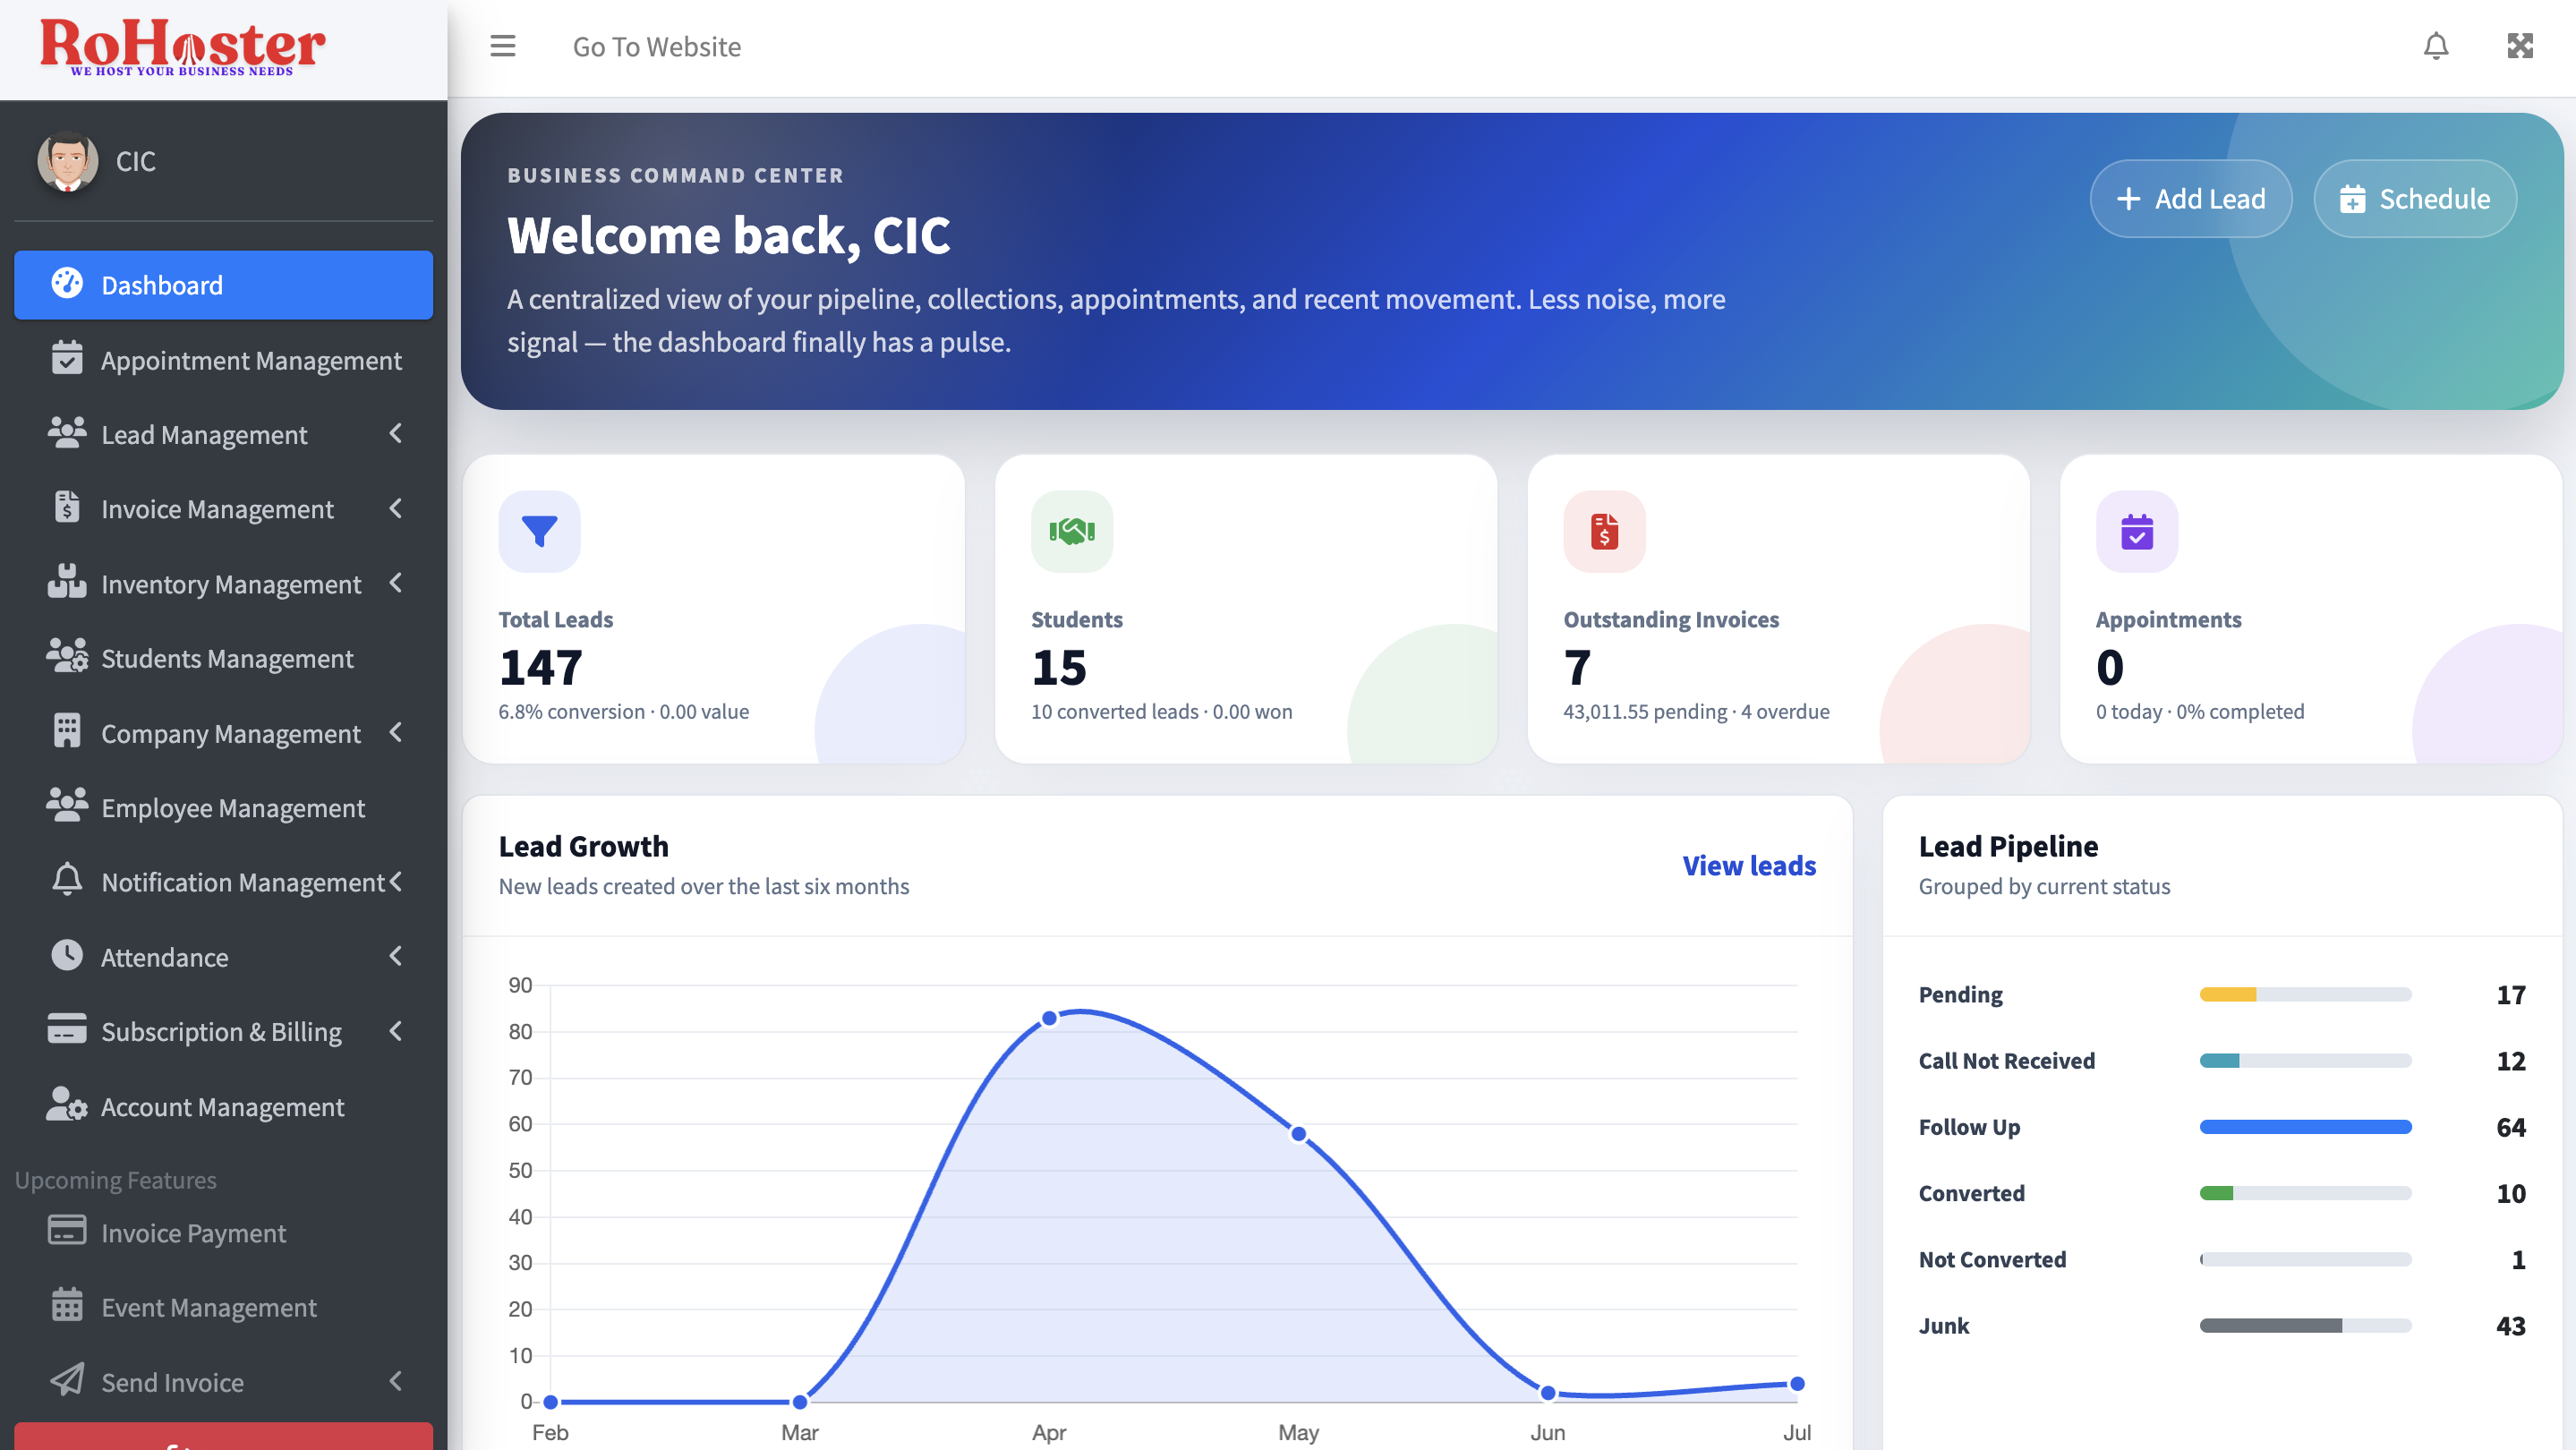This screenshot has height=1450, width=2576.
Task: Click the hamburger menu toggle icon
Action: (x=503, y=46)
